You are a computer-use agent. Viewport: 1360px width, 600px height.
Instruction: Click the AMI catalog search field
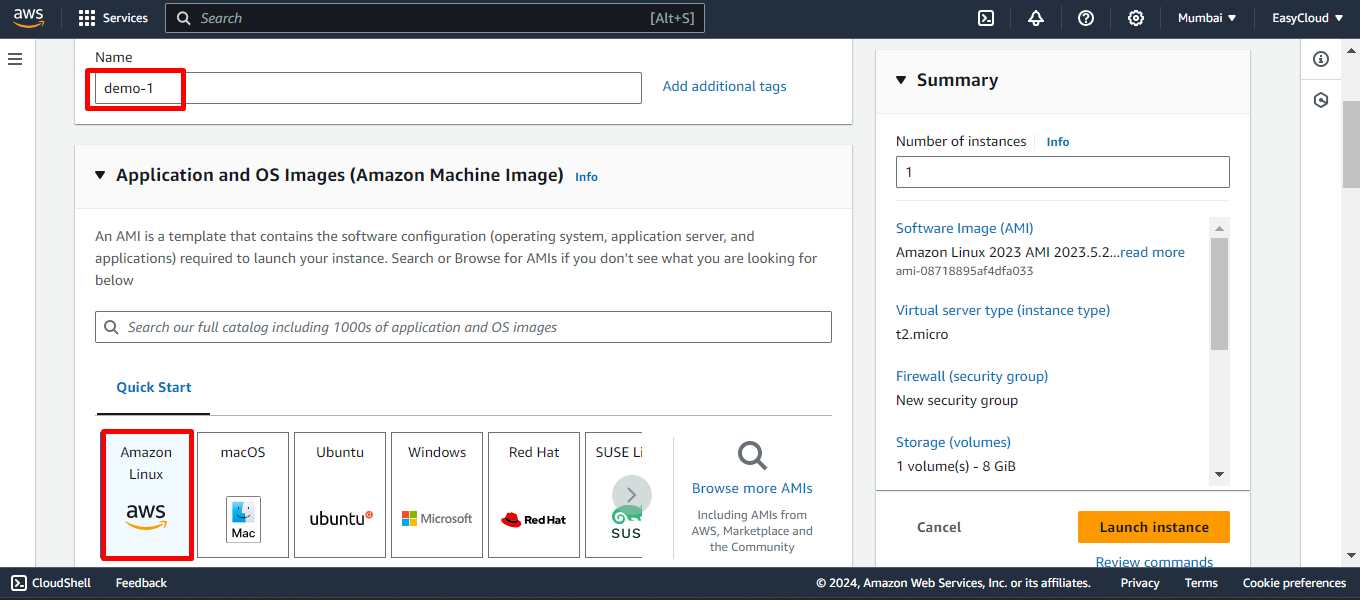coord(463,327)
